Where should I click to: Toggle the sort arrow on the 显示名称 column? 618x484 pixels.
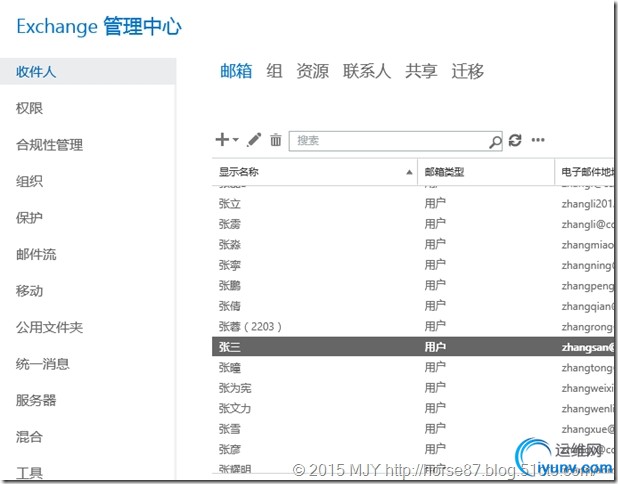(x=409, y=172)
